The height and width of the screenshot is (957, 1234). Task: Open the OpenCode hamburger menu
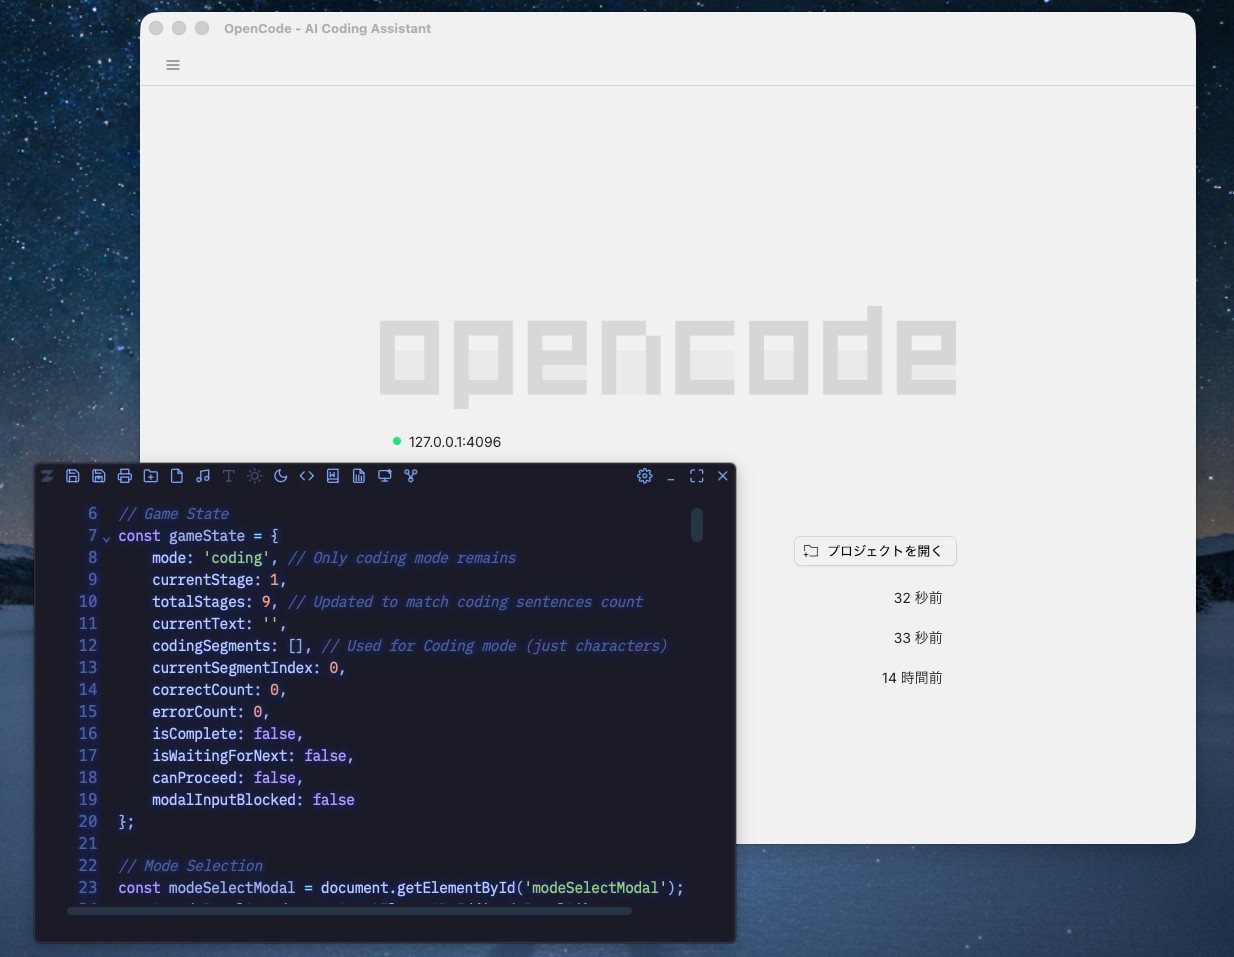173,65
